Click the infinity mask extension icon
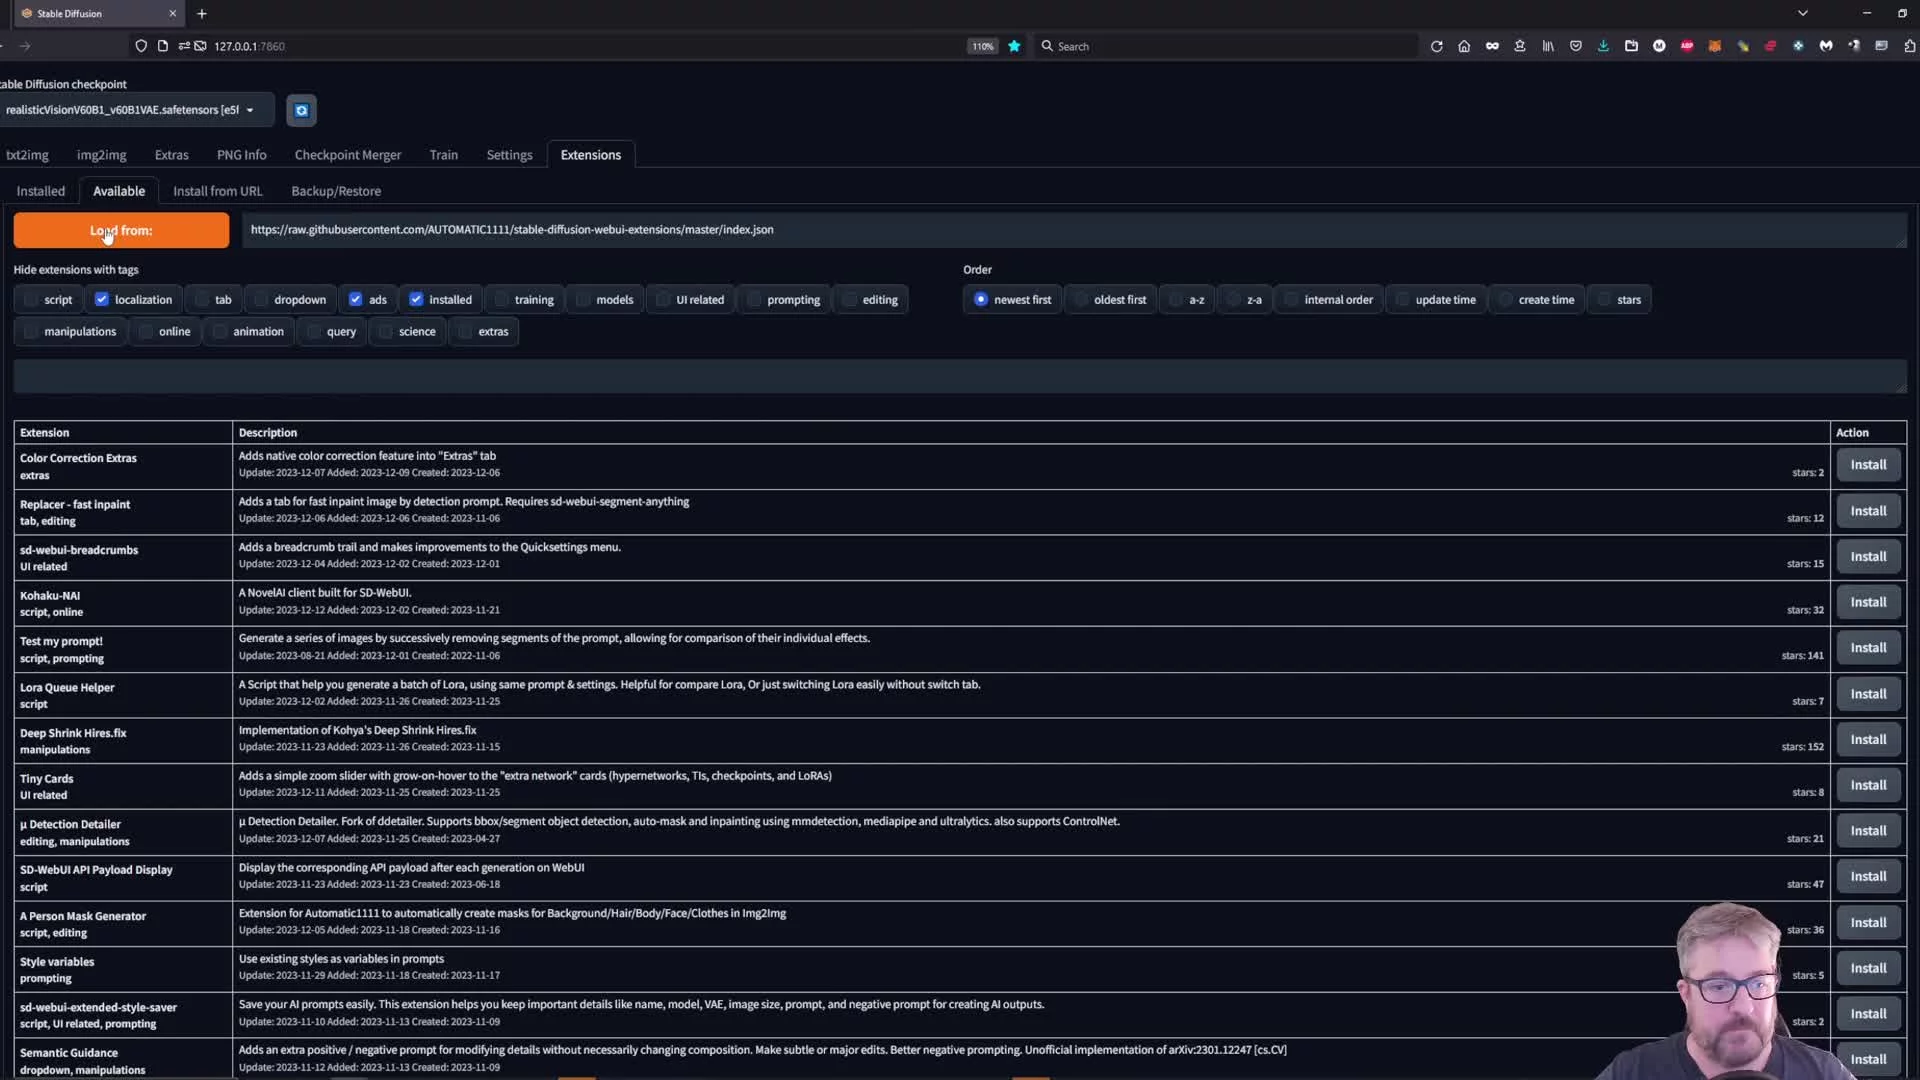This screenshot has height=1080, width=1920. pos(1492,46)
